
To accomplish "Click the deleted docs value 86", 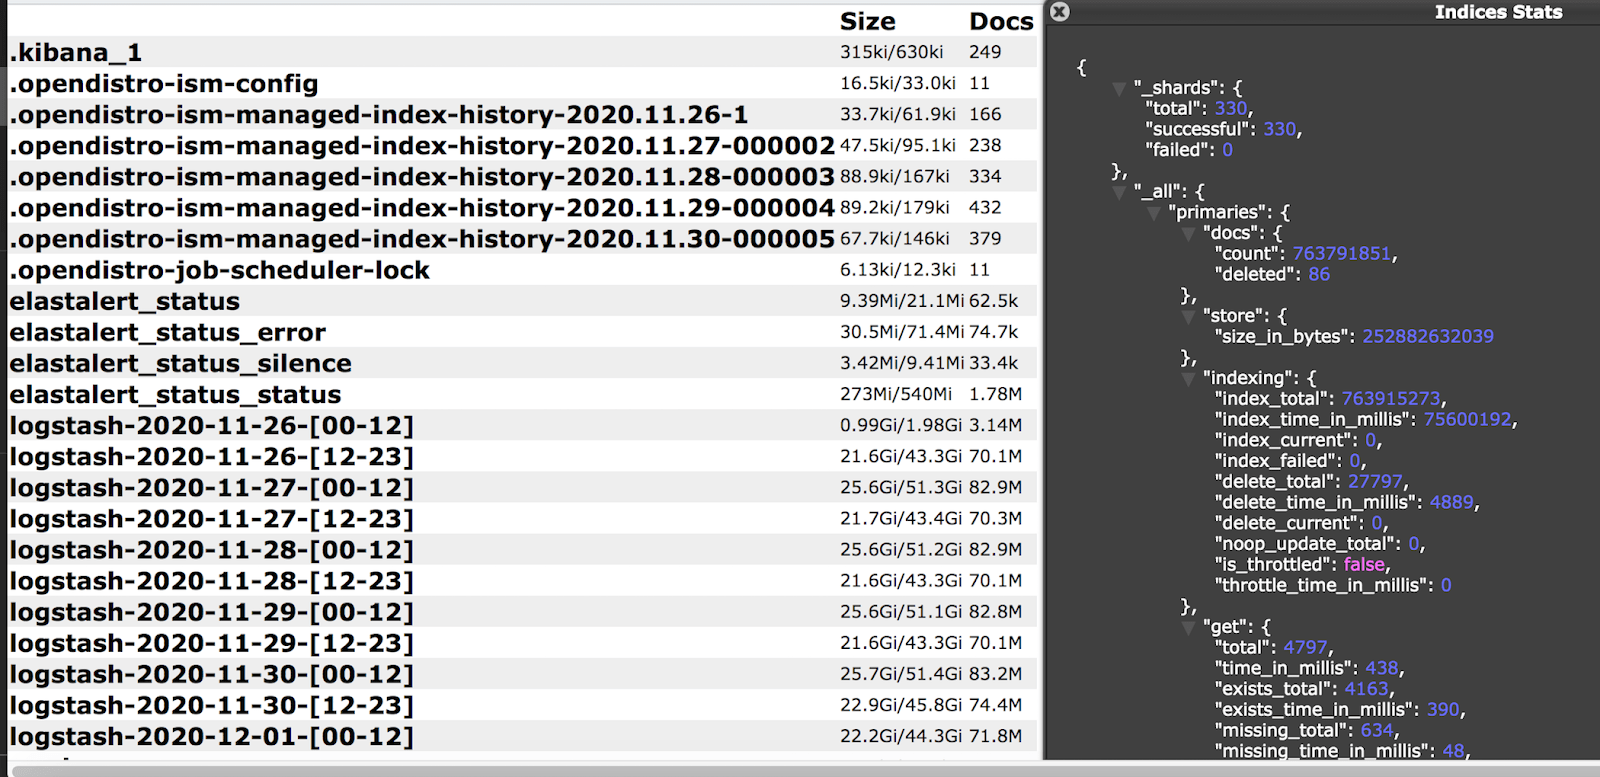I will click(1319, 275).
